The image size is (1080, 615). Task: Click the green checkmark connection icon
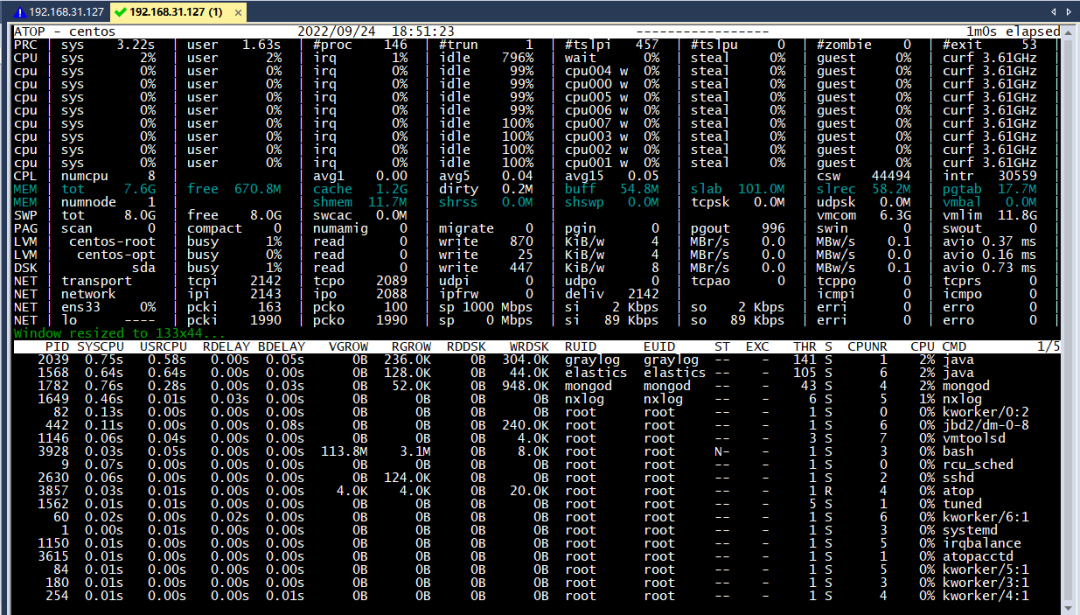coord(121,12)
